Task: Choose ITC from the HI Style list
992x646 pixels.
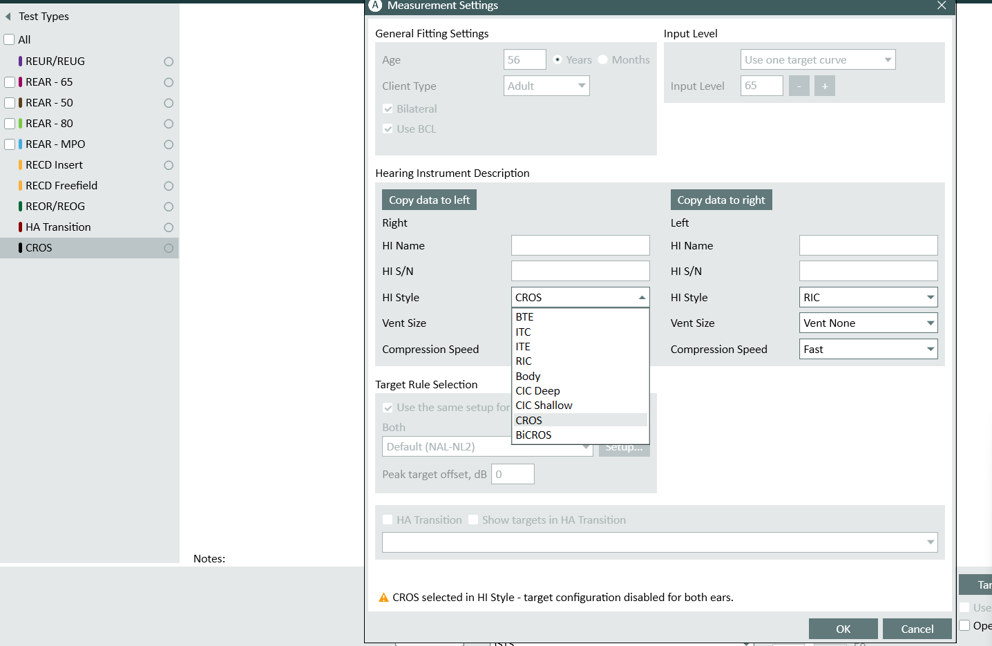Action: coord(580,332)
